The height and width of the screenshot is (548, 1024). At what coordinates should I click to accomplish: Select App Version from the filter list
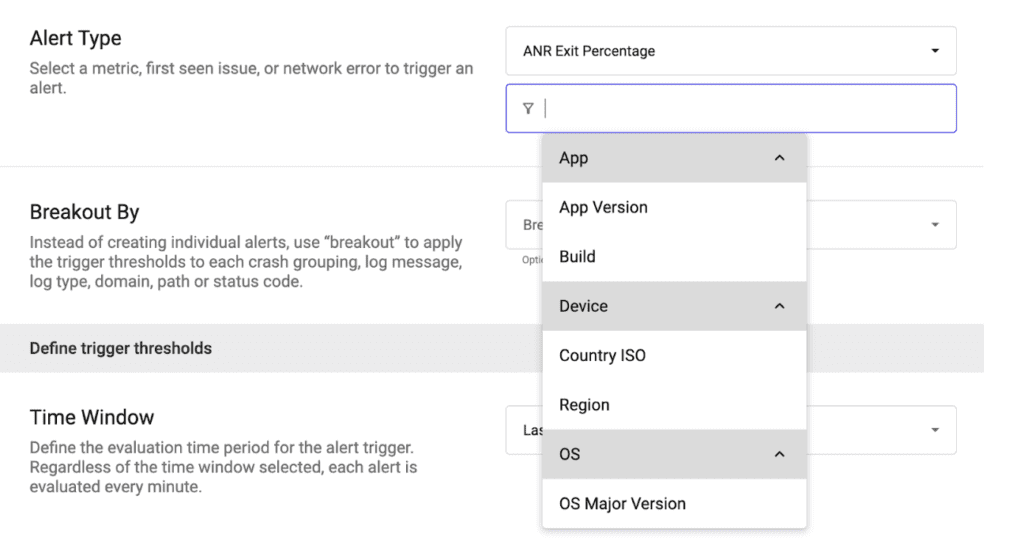click(x=603, y=207)
